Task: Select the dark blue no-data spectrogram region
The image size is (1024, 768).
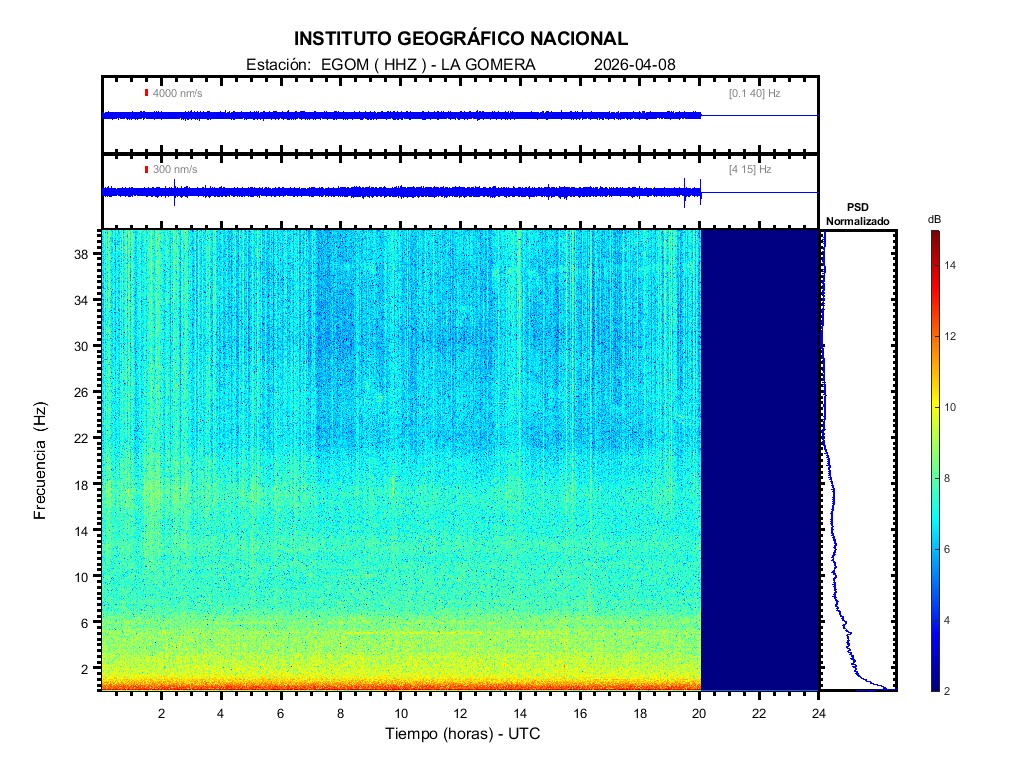Action: point(759,460)
